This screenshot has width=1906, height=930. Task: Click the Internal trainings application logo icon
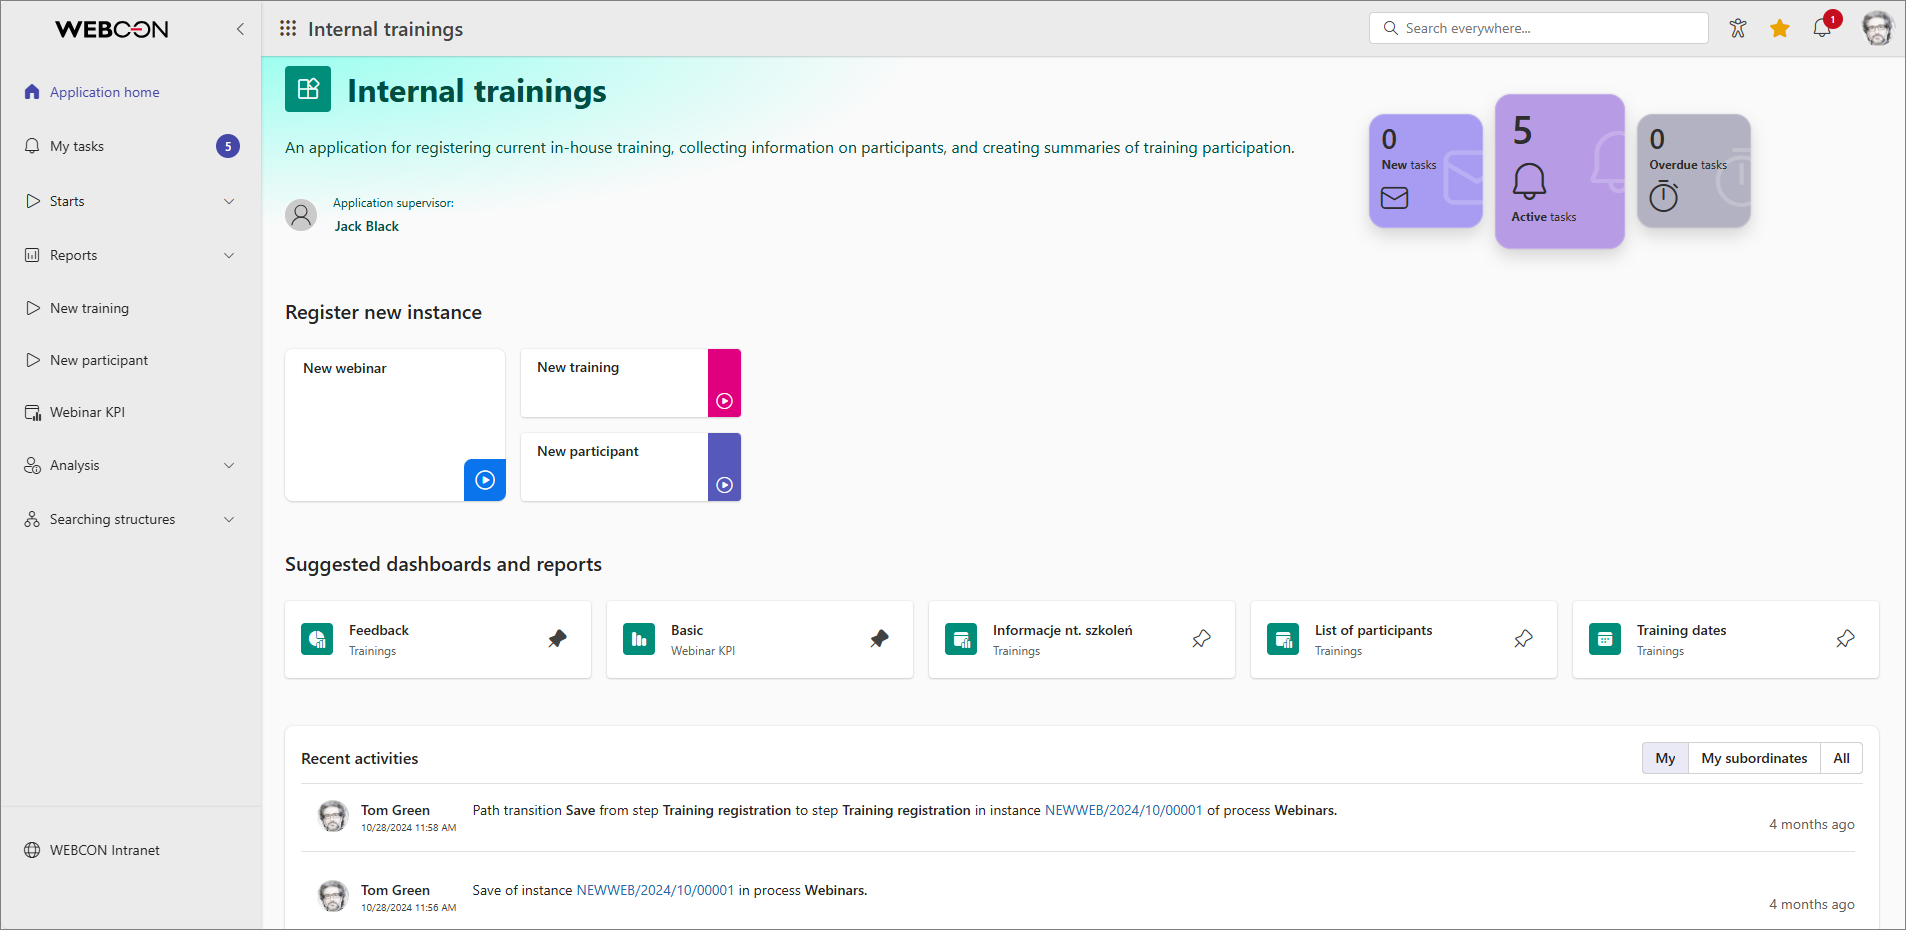point(308,89)
